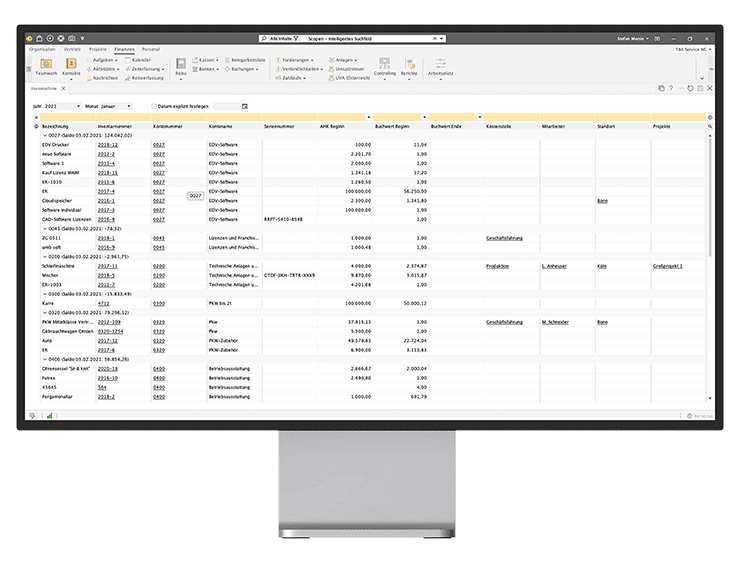Click the help question mark icon
Image resolution: width=740 pixels, height=563 pixels.
coord(670,88)
